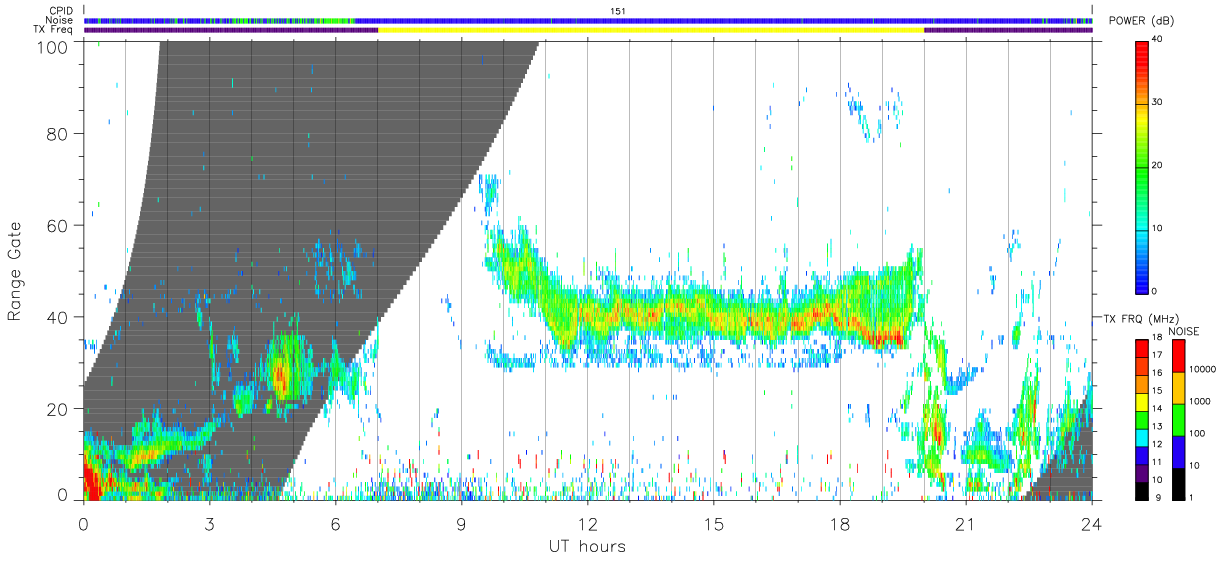Click the CPID value 151
Viewport: 1228px width, 567px height.
618,11
